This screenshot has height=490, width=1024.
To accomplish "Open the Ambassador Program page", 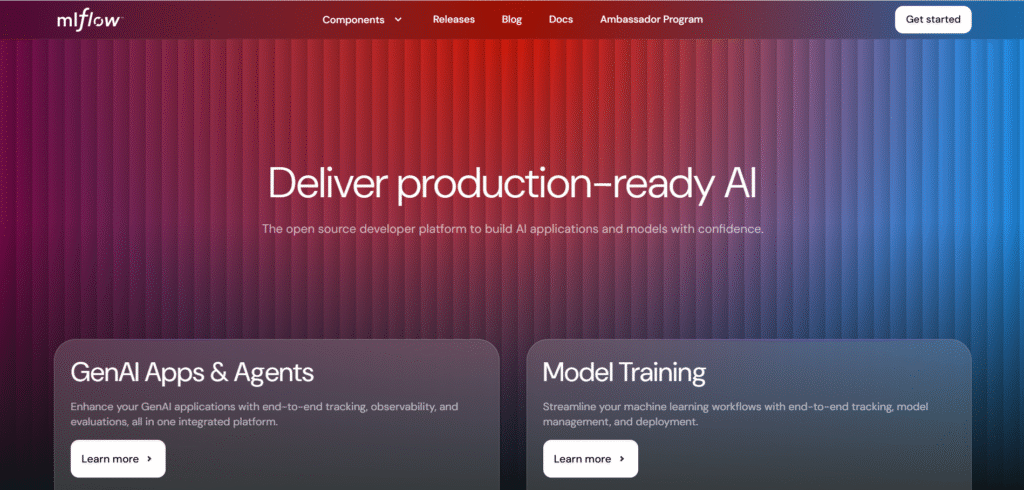I will click(651, 19).
